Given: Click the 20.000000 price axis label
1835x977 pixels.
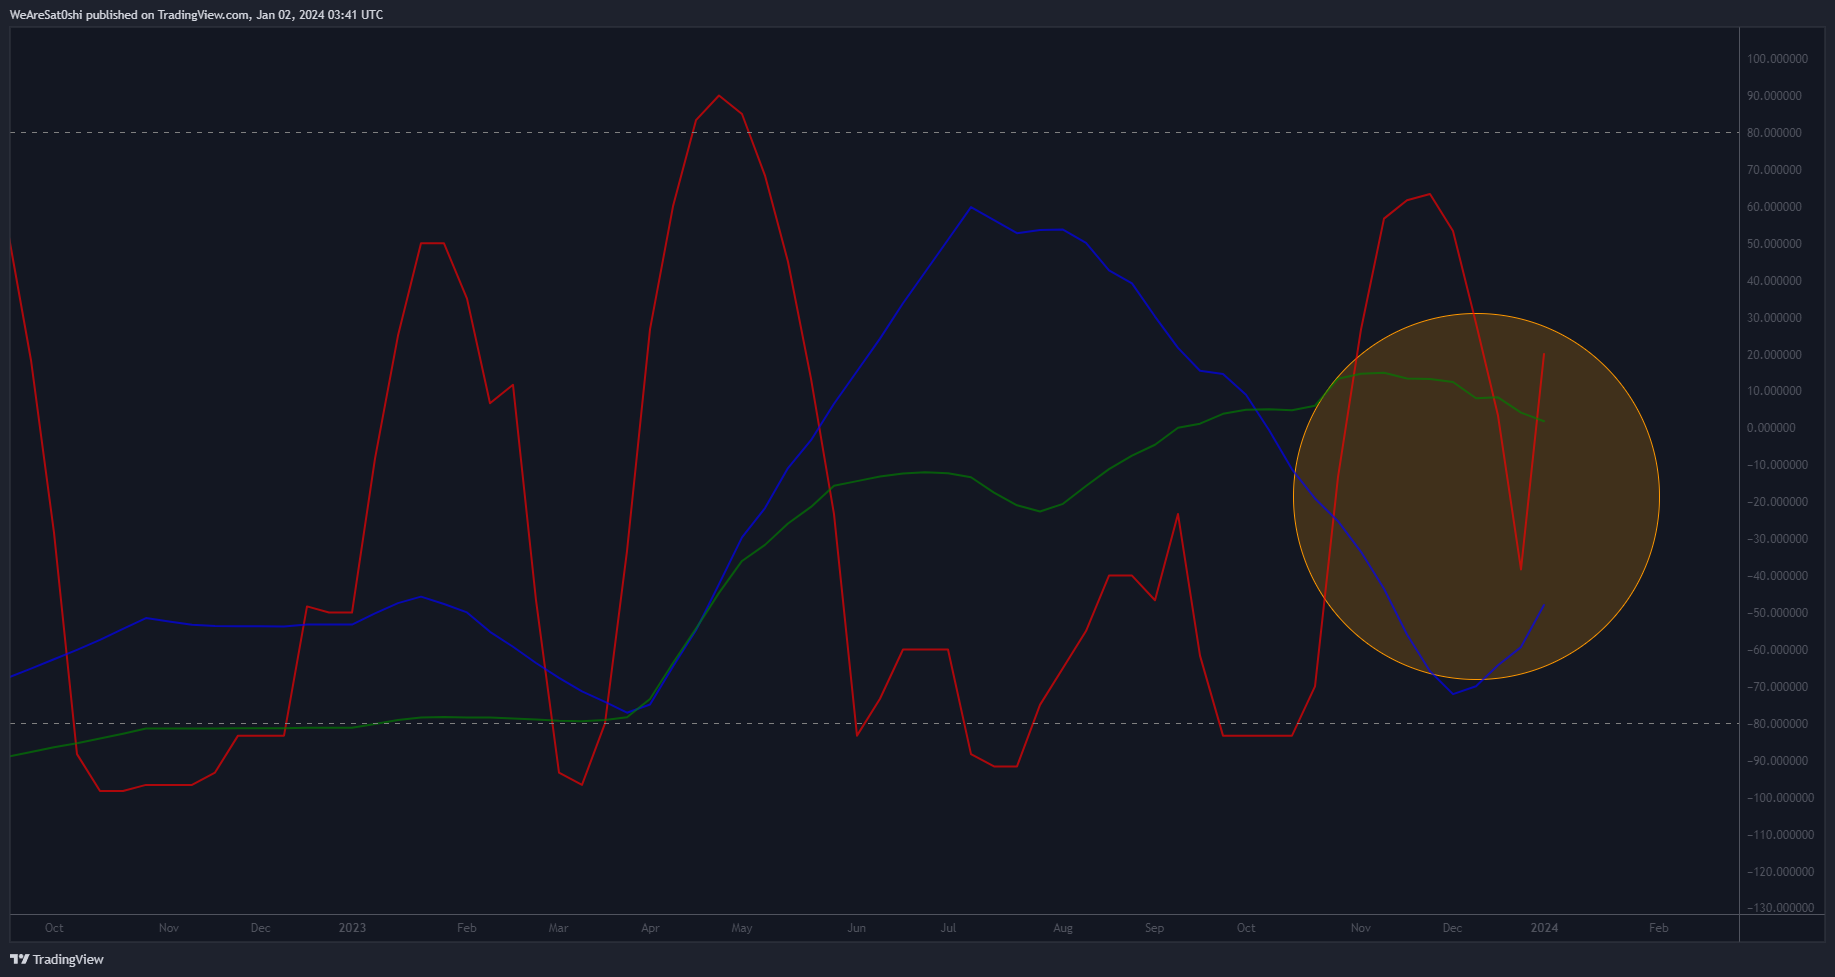Looking at the screenshot, I should tap(1774, 355).
